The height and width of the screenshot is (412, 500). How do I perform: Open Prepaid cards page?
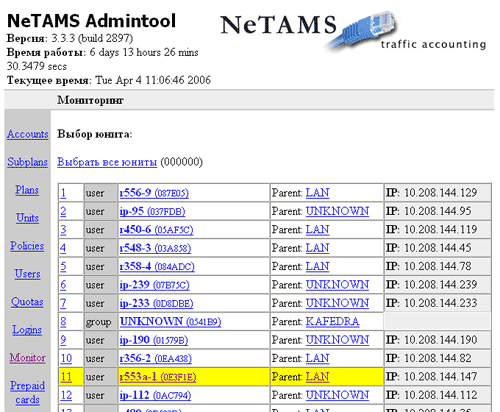click(x=27, y=392)
